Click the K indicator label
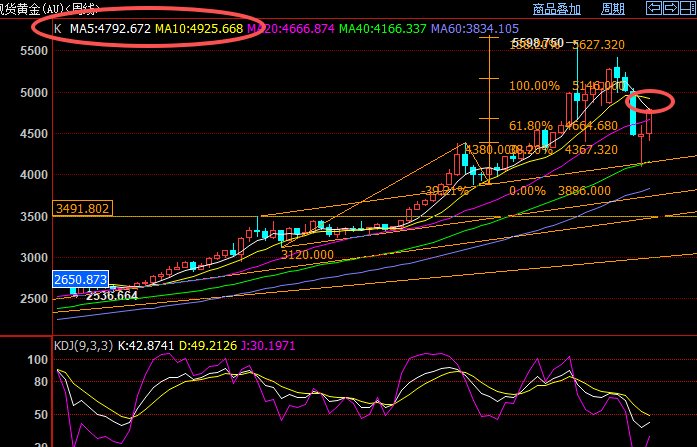This screenshot has width=697, height=447. tap(57, 29)
